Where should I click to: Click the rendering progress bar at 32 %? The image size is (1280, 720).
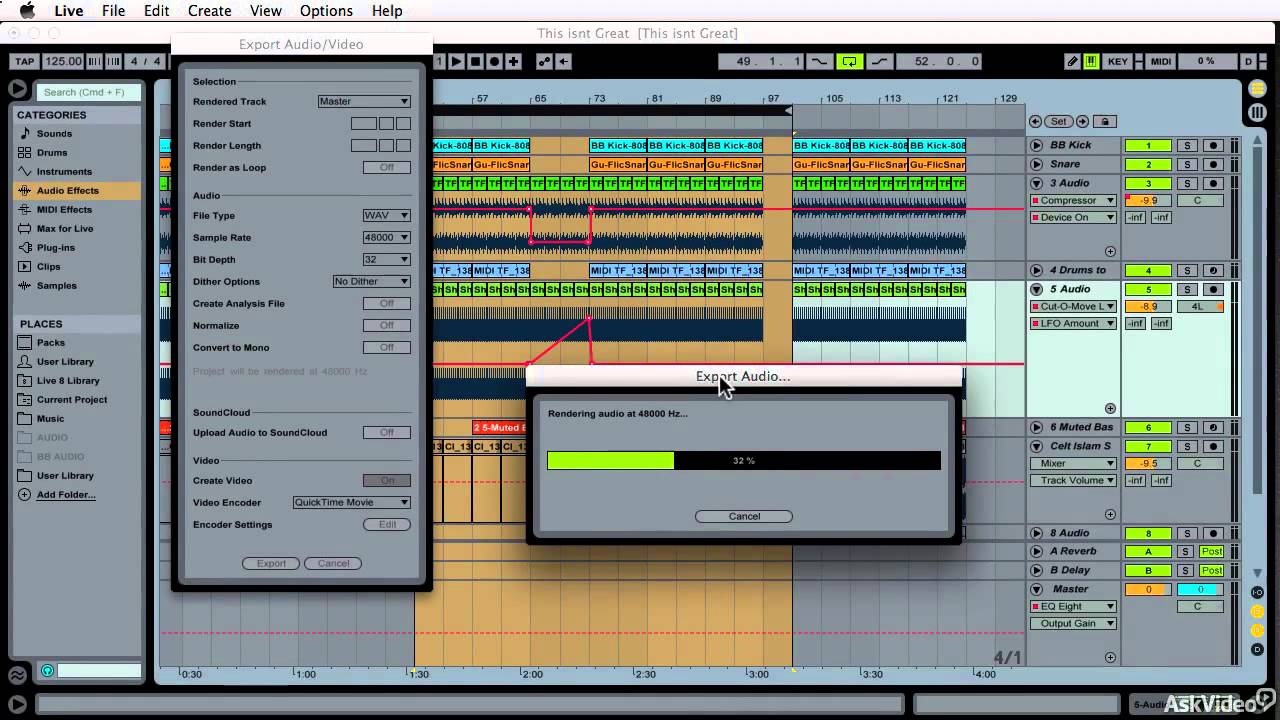point(744,460)
